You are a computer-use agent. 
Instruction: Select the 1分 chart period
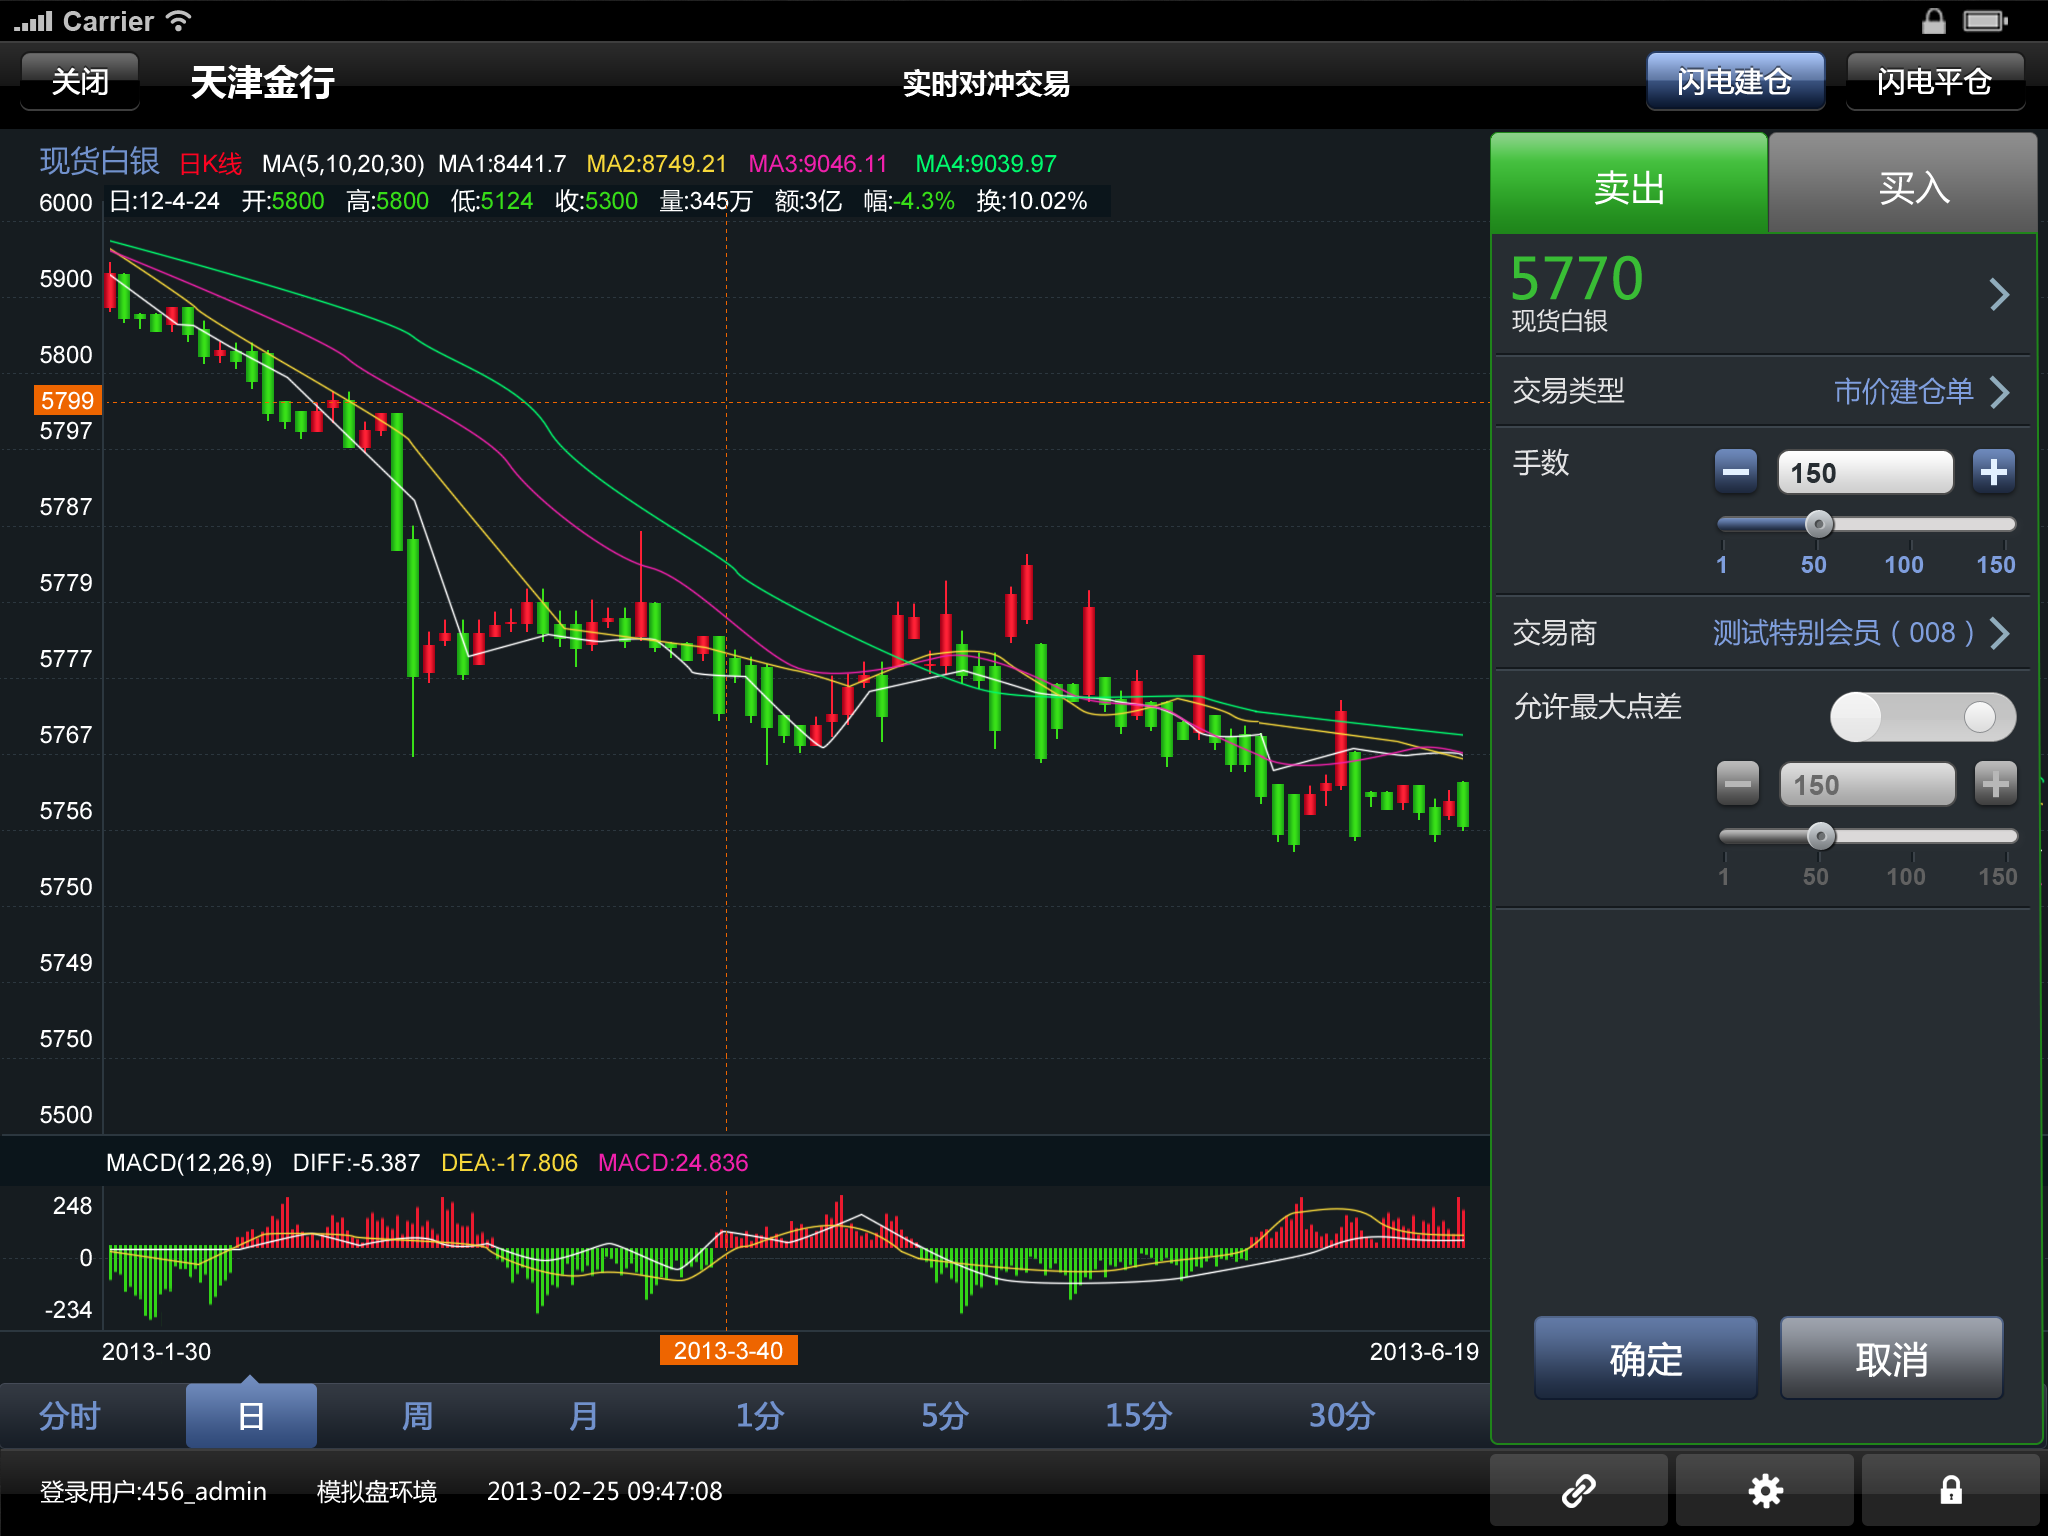click(x=759, y=1416)
